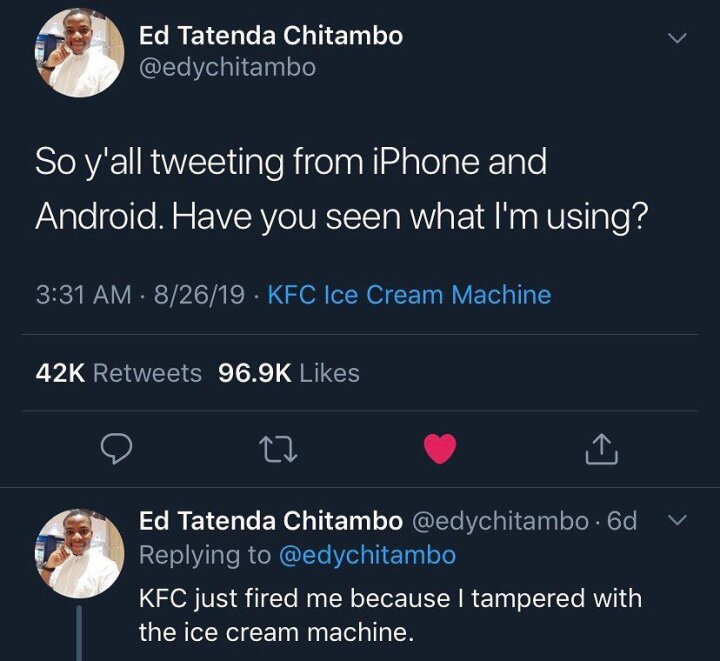Open the main tweet's profile picture
The height and width of the screenshot is (661, 720).
pos(80,53)
